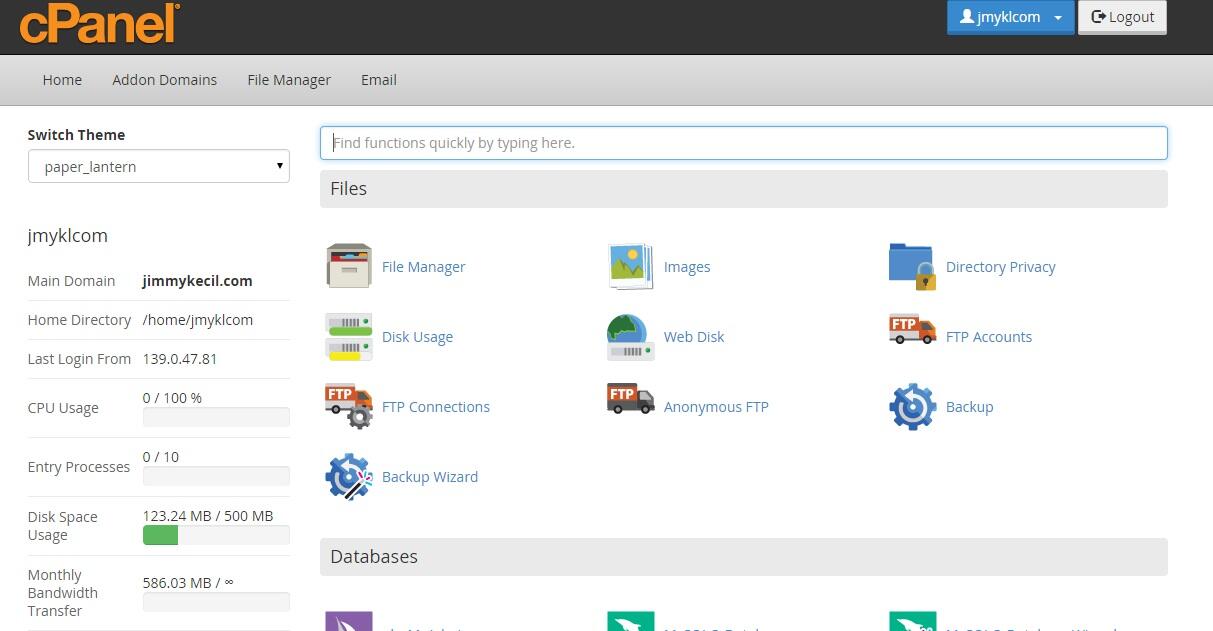Open the File Manager link in Files
The image size is (1213, 631).
click(x=423, y=267)
